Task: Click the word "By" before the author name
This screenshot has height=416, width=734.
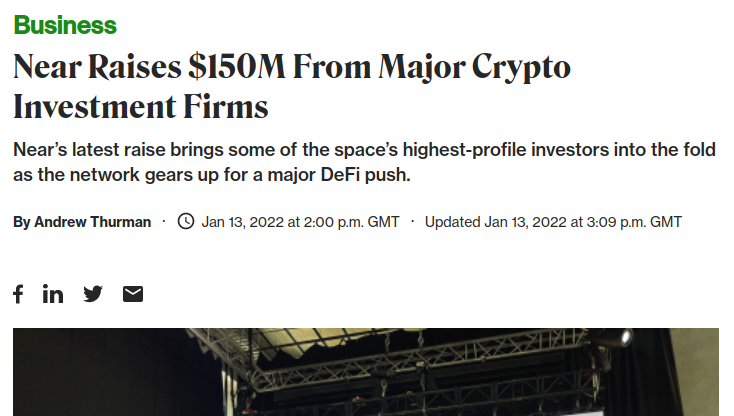Action: coord(22,222)
